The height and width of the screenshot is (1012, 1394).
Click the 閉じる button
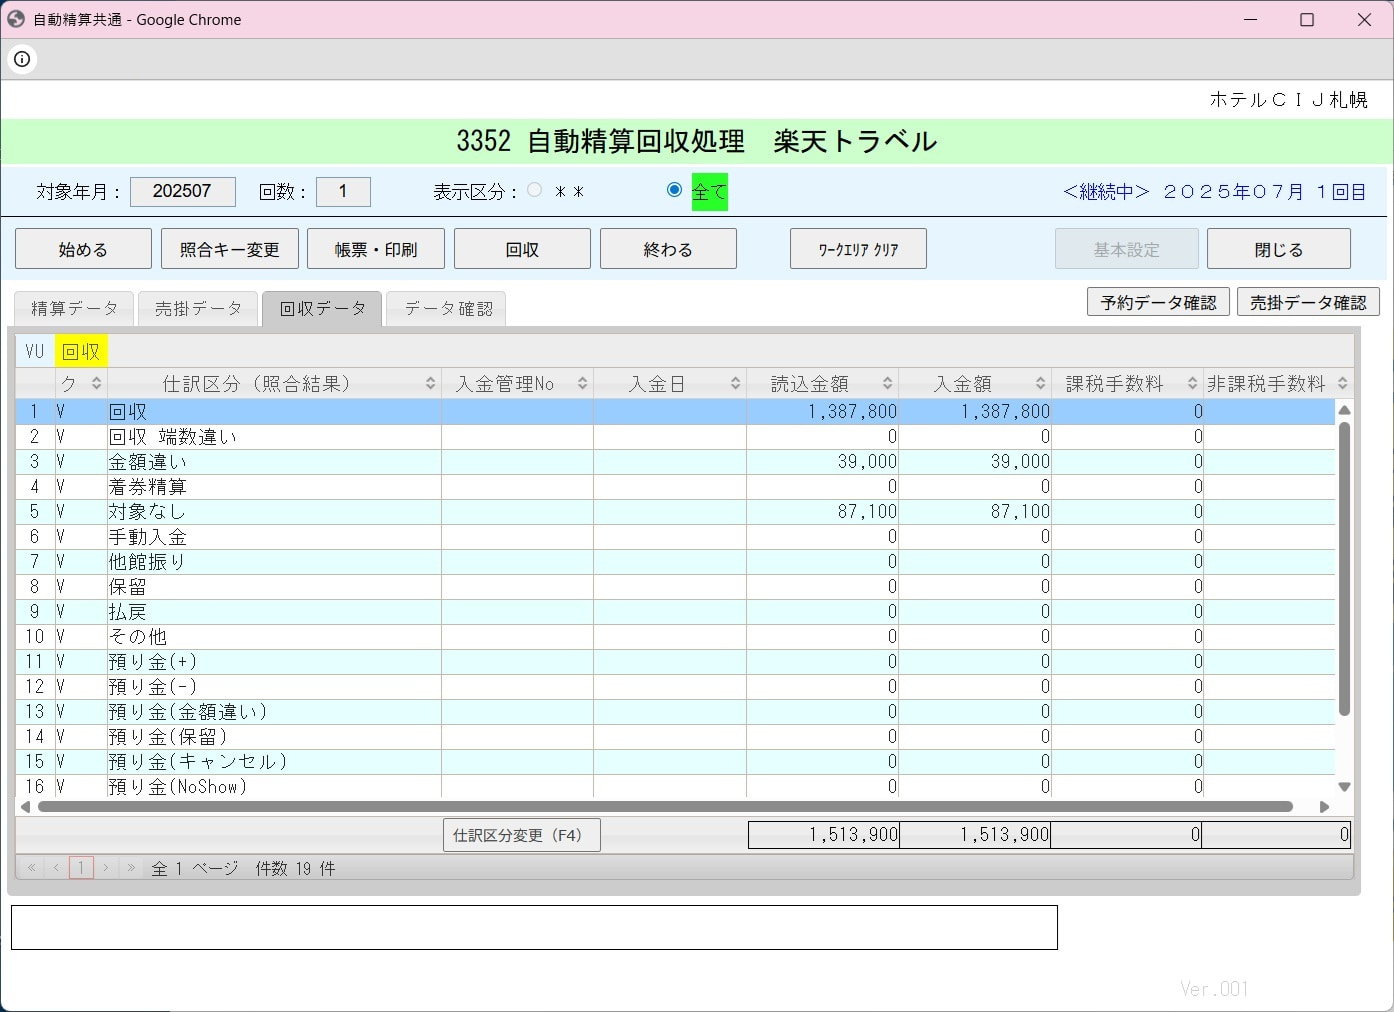[1279, 249]
